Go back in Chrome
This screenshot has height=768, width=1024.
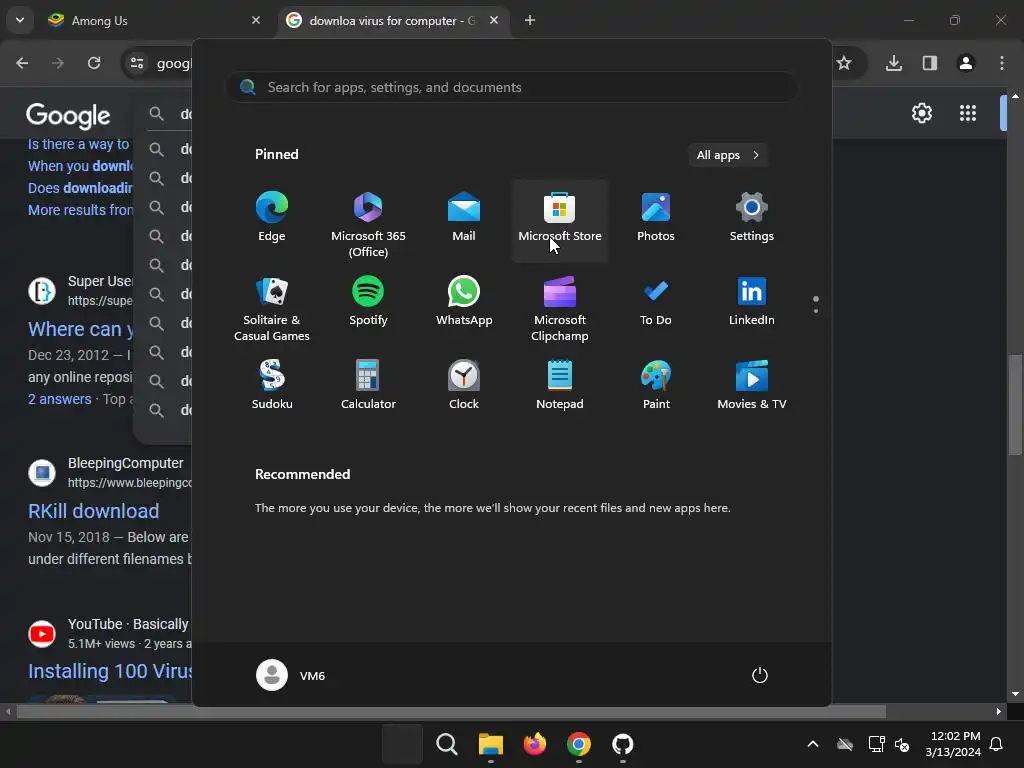(x=22, y=63)
